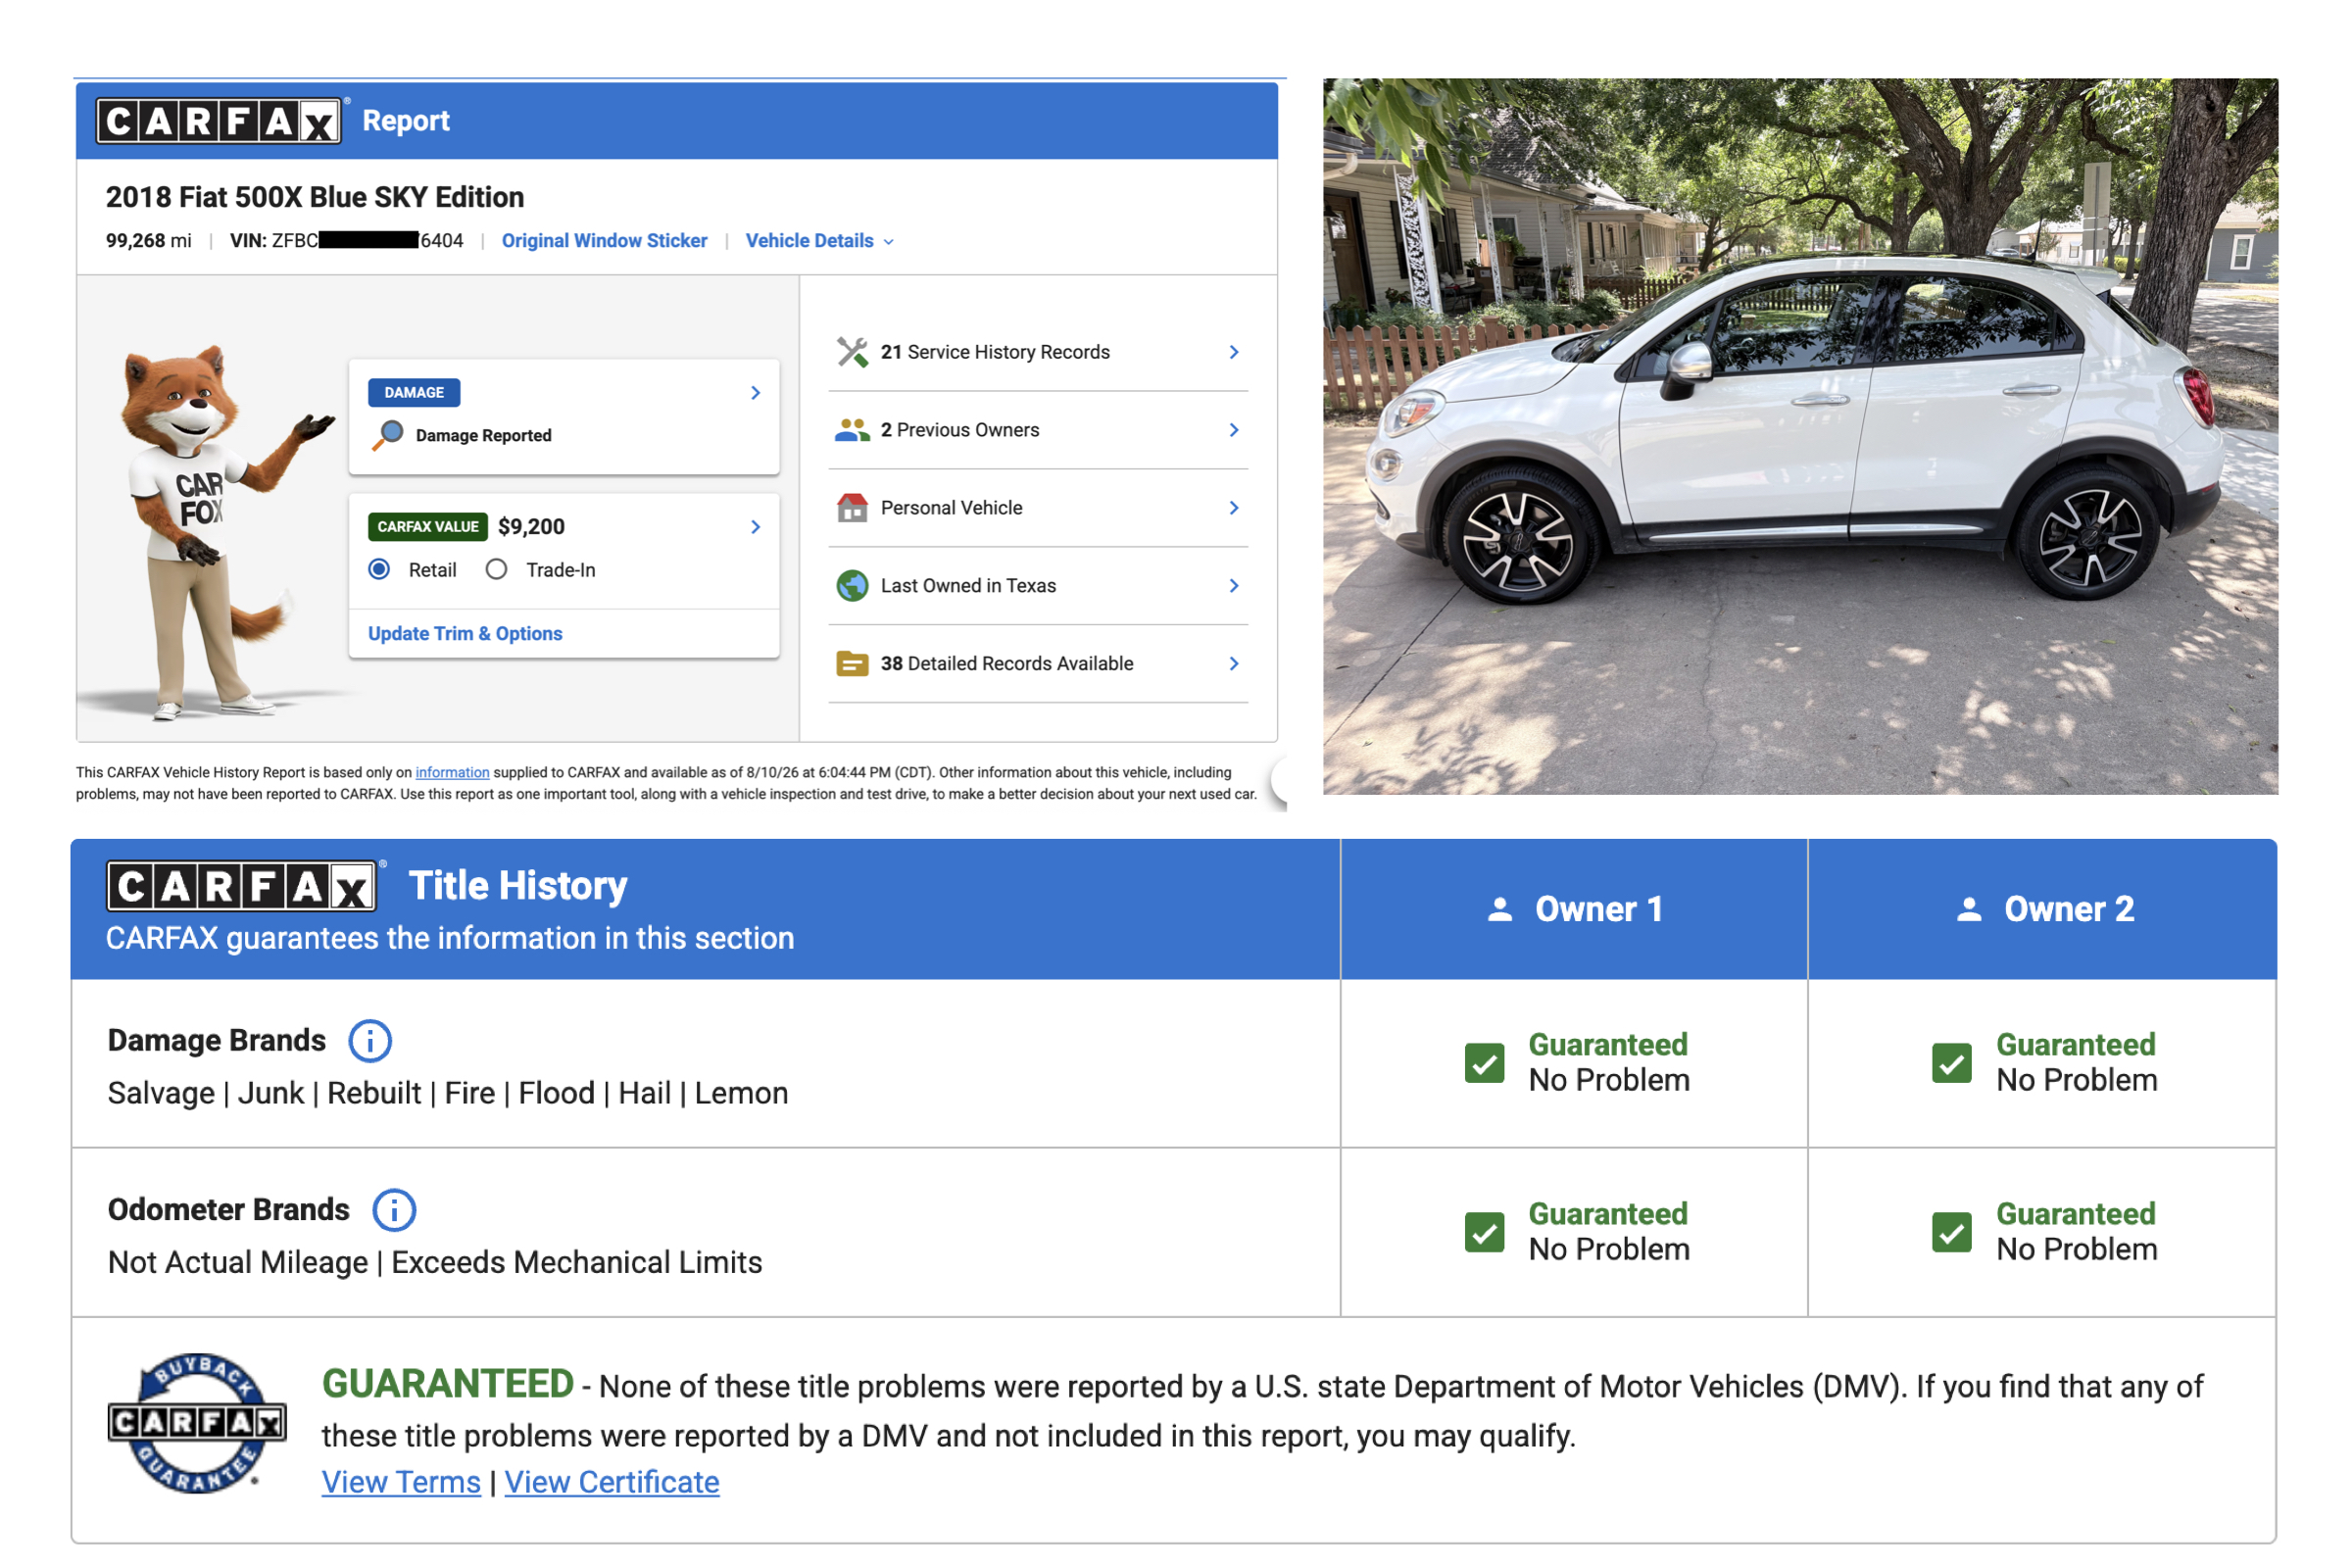This screenshot has height=1568, width=2352.
Task: Open Damage Brands info icon
Action: [370, 1041]
